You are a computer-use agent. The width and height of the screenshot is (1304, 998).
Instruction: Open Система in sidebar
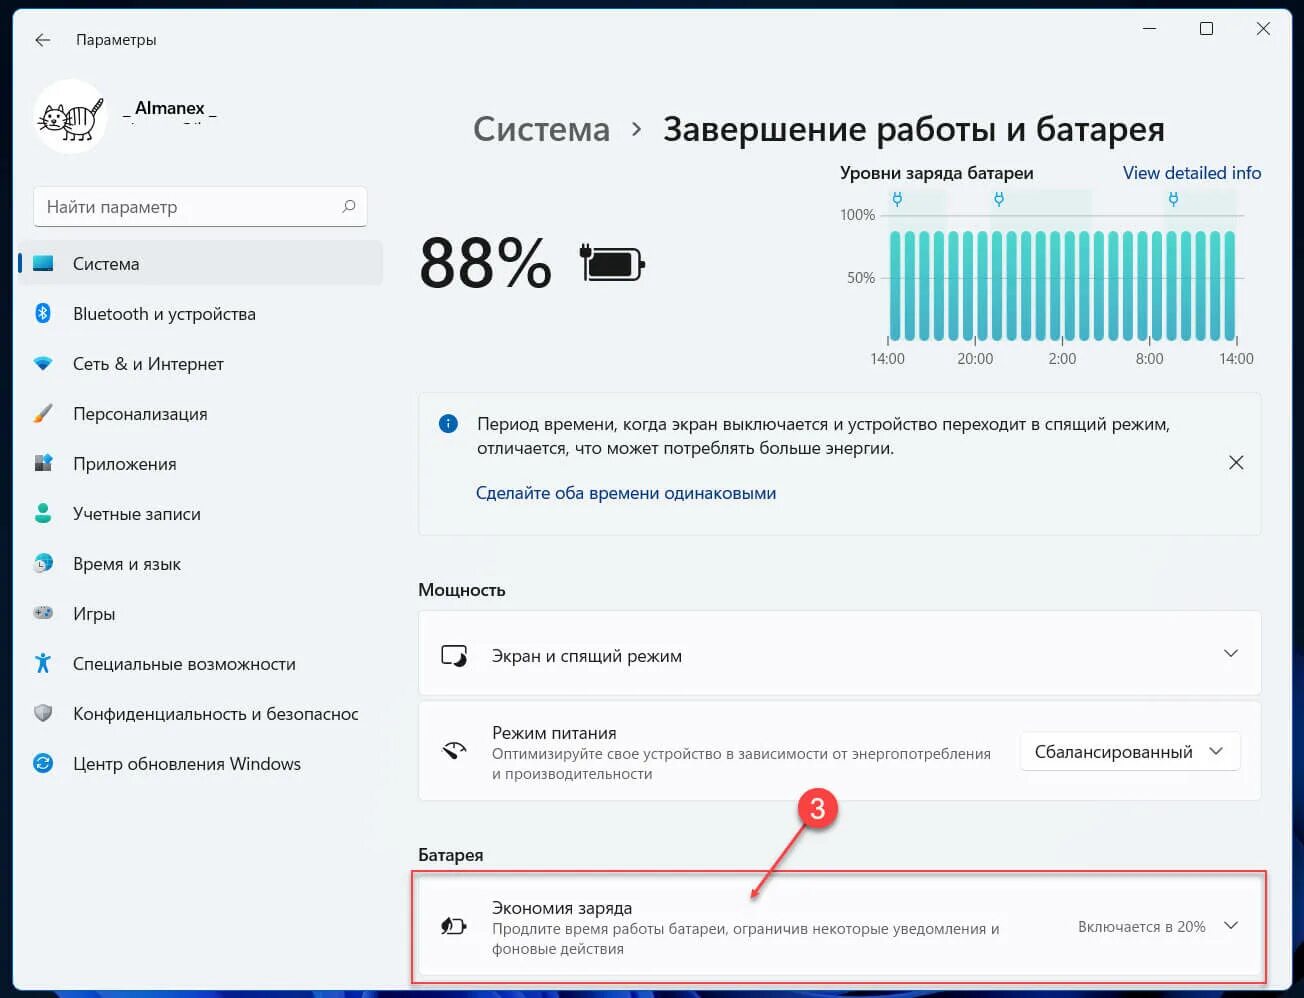(x=200, y=264)
